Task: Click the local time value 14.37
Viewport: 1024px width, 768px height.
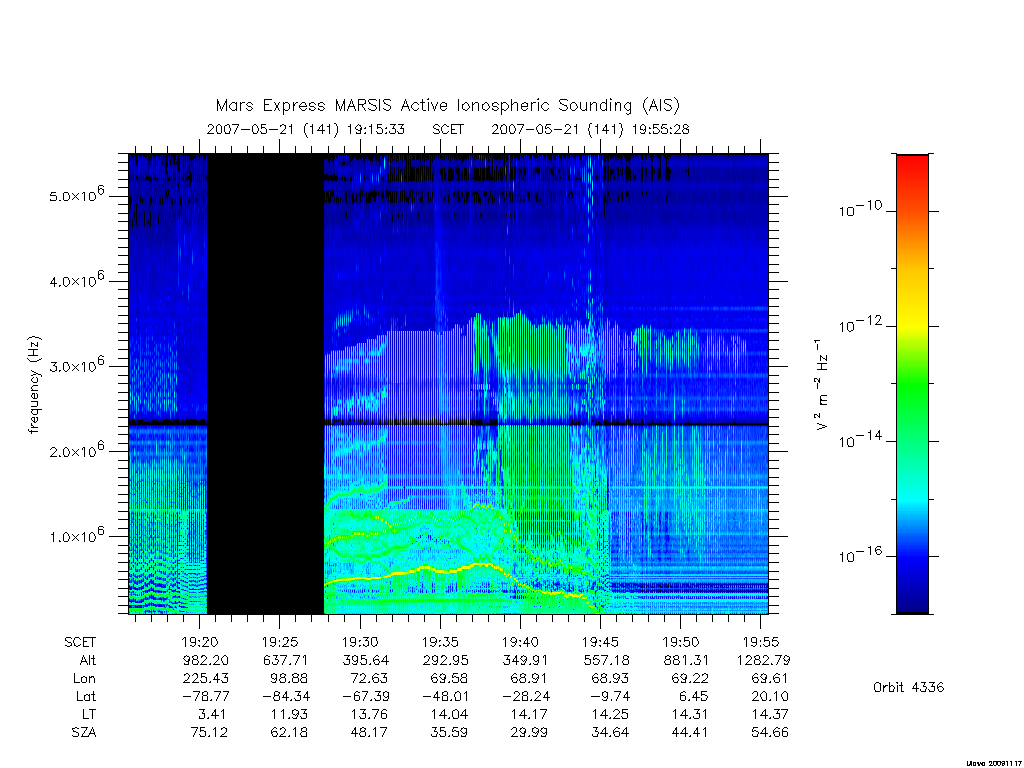Action: click(770, 714)
